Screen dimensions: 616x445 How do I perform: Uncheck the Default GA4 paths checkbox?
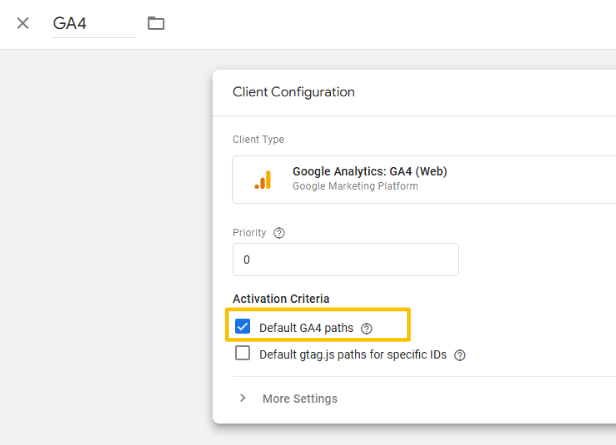[242, 327]
